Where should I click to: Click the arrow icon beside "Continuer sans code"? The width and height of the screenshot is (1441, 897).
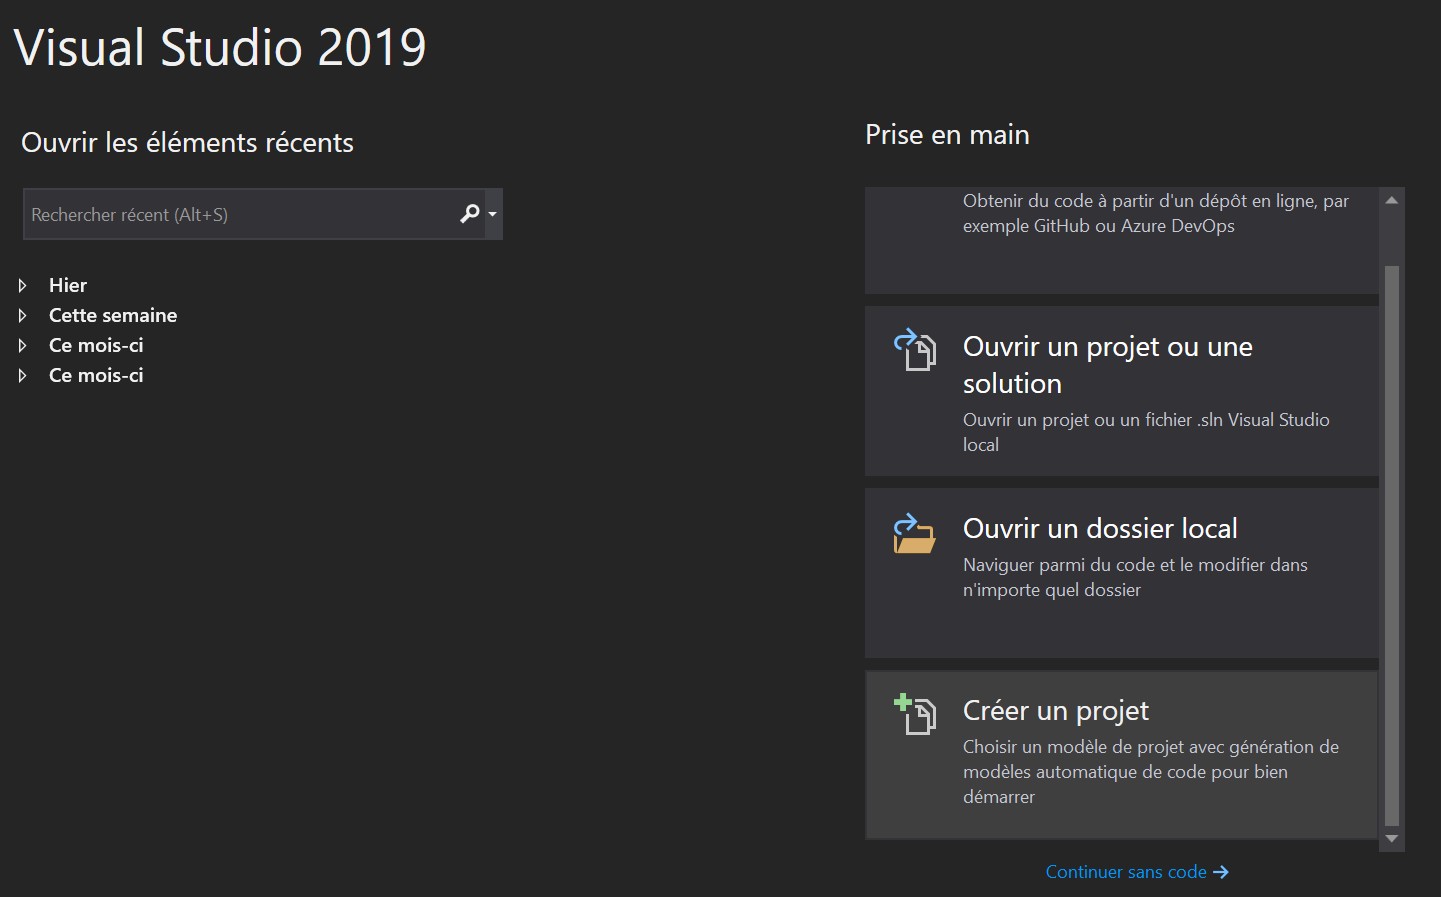point(1220,872)
